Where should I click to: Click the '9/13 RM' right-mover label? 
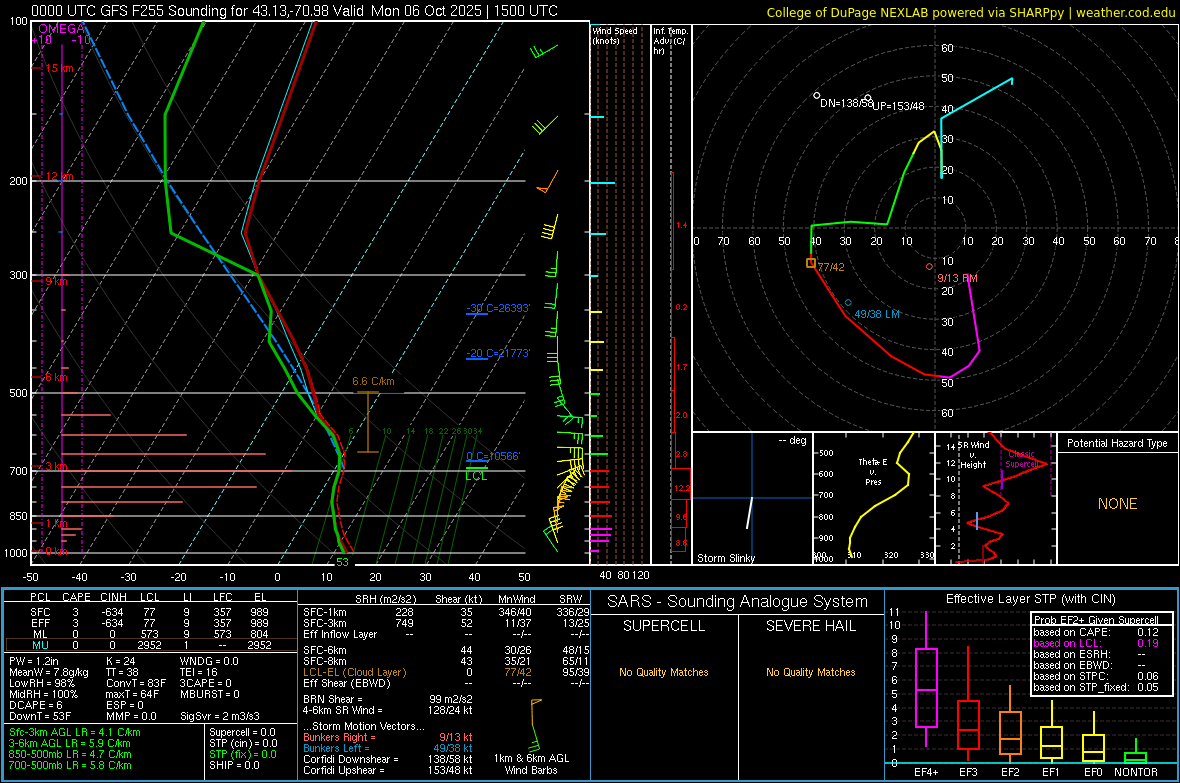[x=957, y=279]
